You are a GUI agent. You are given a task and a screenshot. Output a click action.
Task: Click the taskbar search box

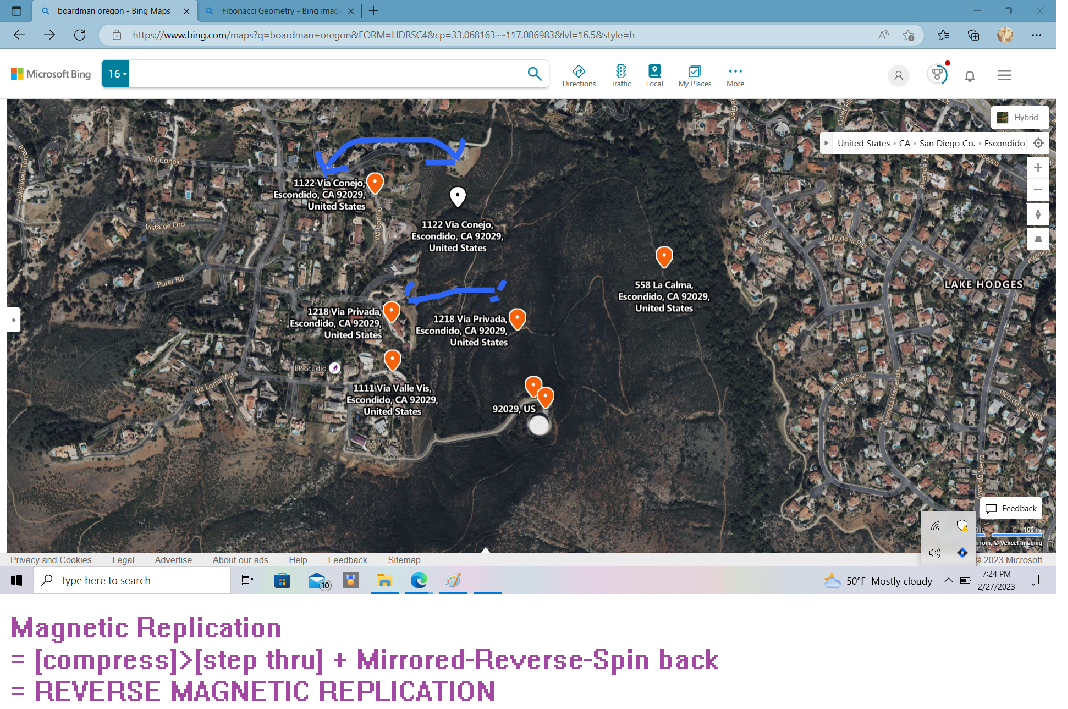132,580
